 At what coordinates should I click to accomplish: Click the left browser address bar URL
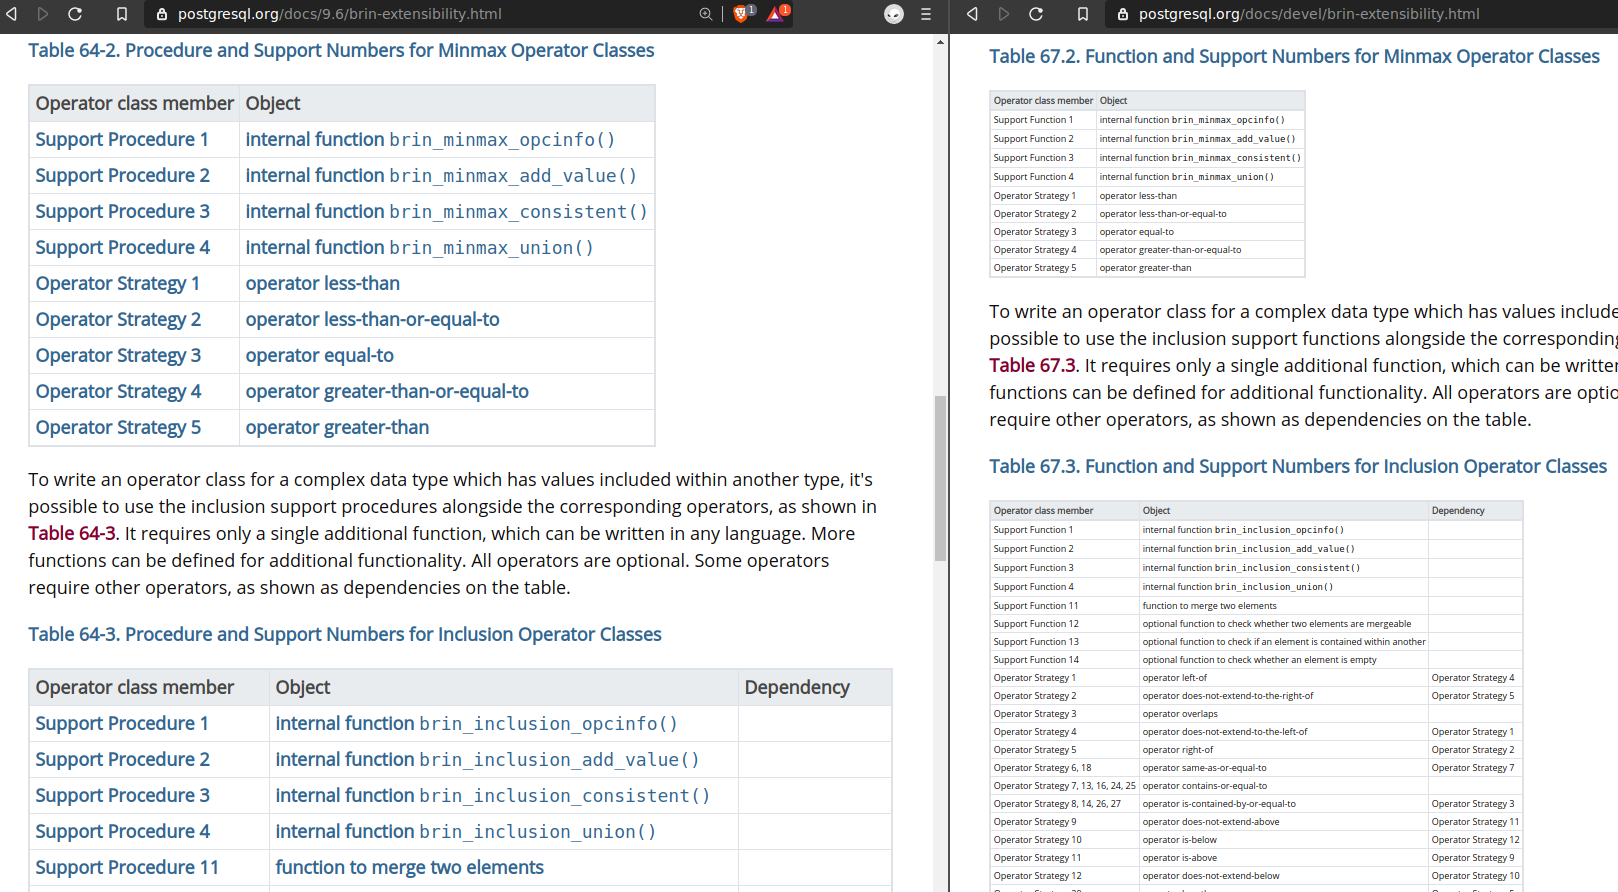pos(340,14)
